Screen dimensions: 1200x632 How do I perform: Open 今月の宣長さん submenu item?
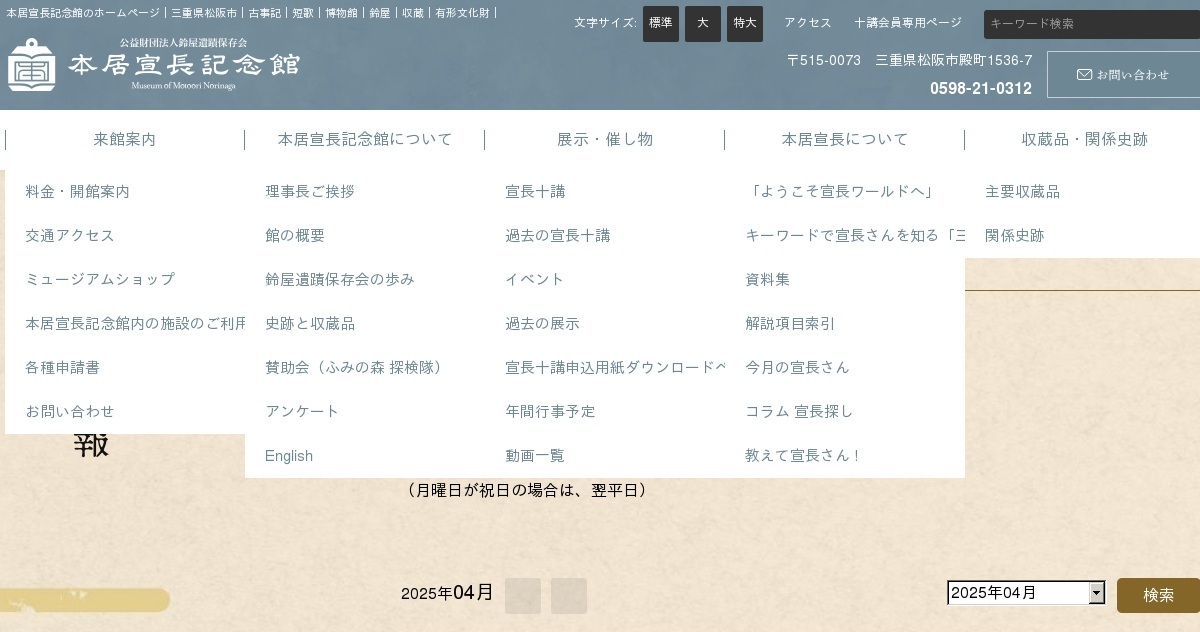pyautogui.click(x=797, y=368)
